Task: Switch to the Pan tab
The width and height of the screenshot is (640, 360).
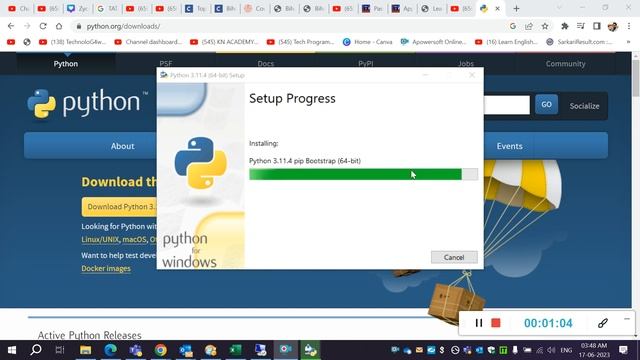Action: 372,8
